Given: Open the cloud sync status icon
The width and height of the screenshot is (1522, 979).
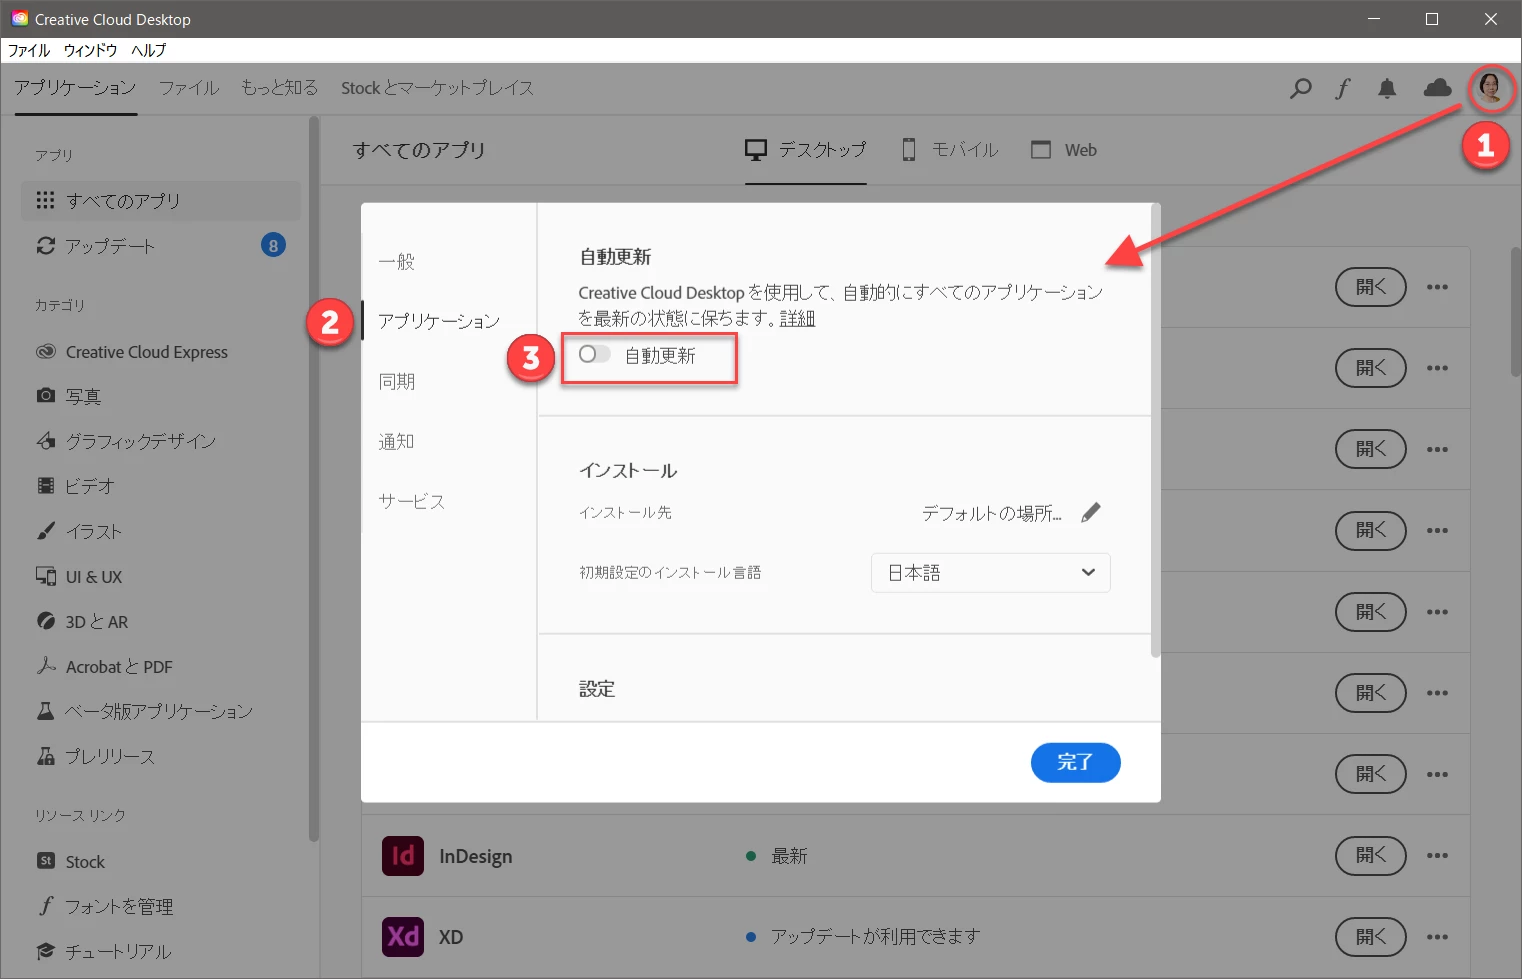Looking at the screenshot, I should [1437, 88].
